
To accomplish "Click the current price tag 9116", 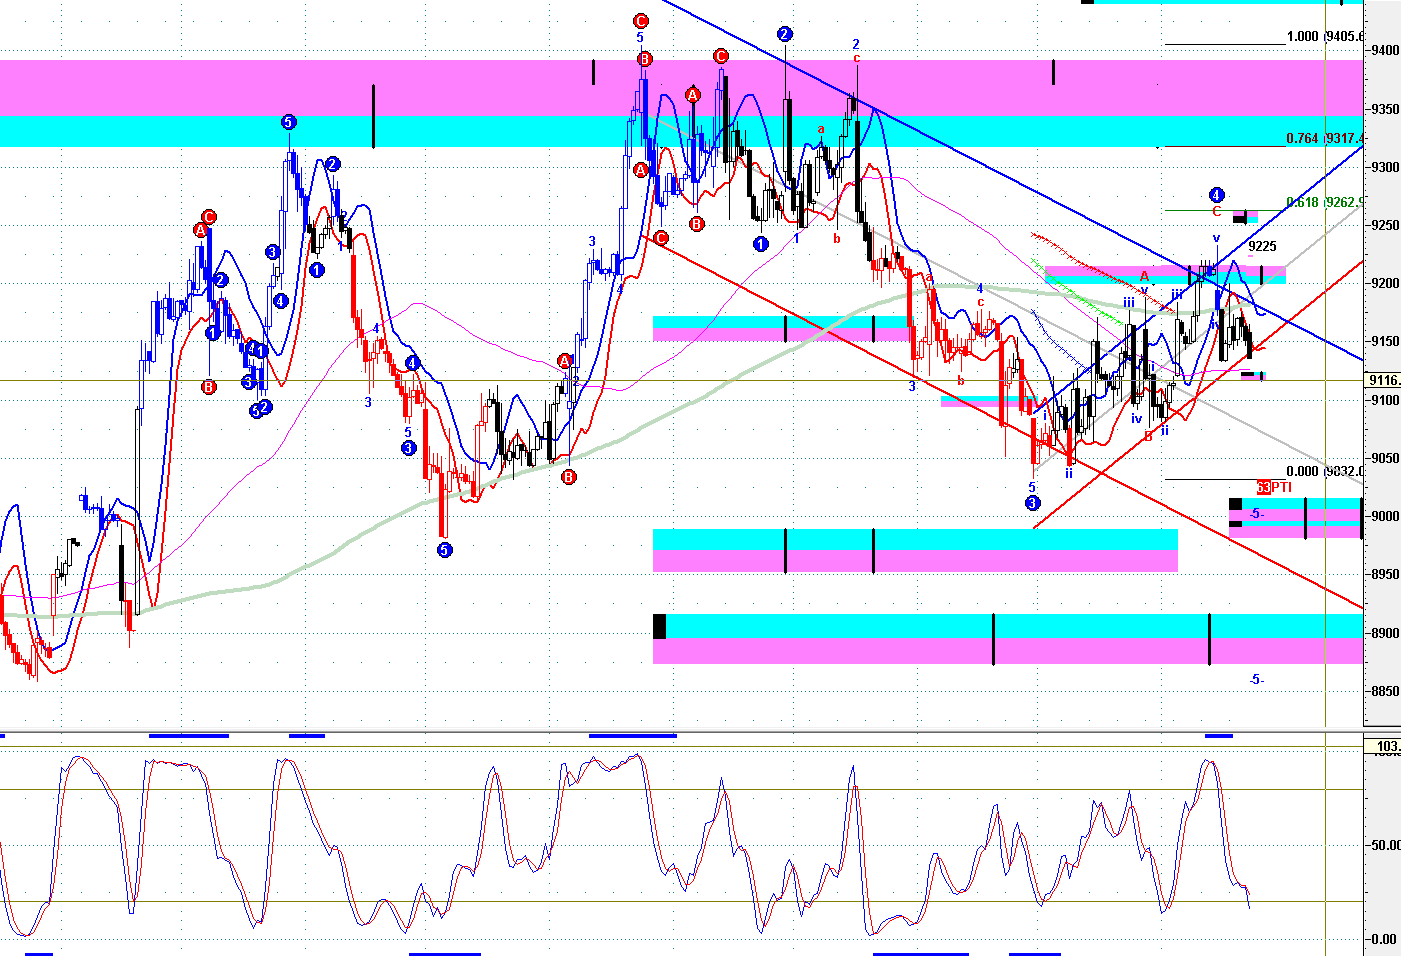I will coord(1383,380).
